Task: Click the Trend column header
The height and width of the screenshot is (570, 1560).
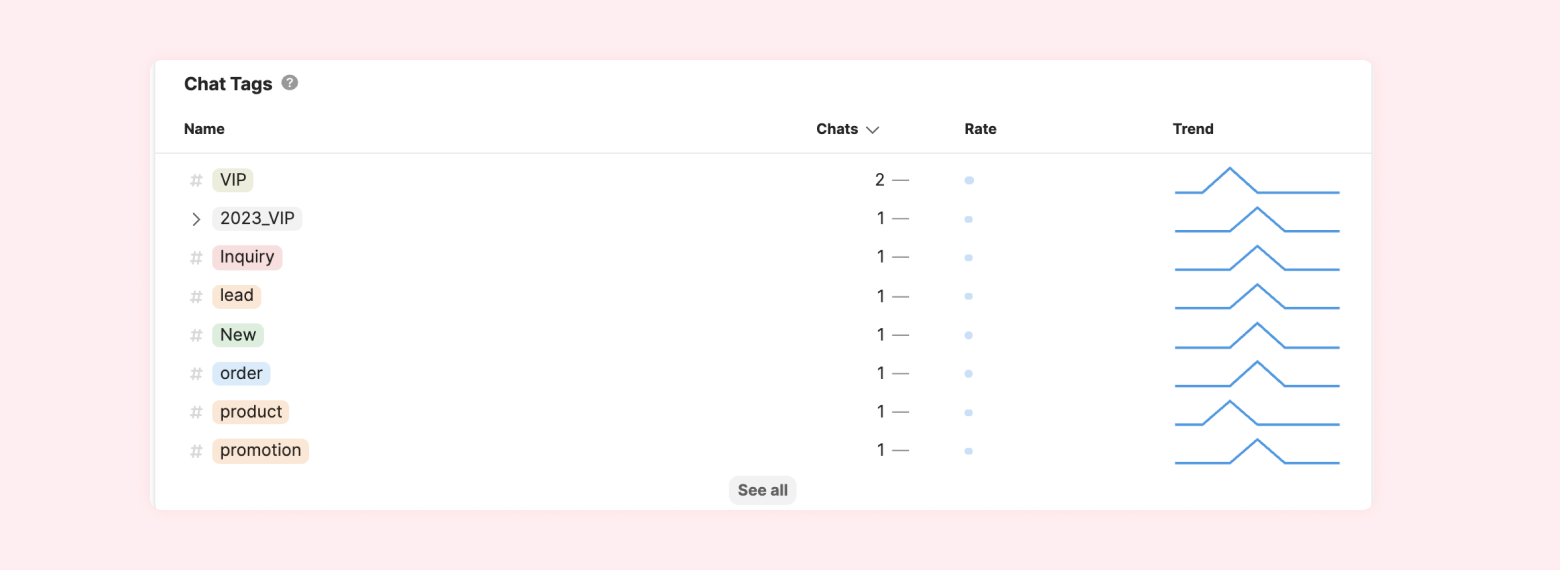Action: [1193, 129]
